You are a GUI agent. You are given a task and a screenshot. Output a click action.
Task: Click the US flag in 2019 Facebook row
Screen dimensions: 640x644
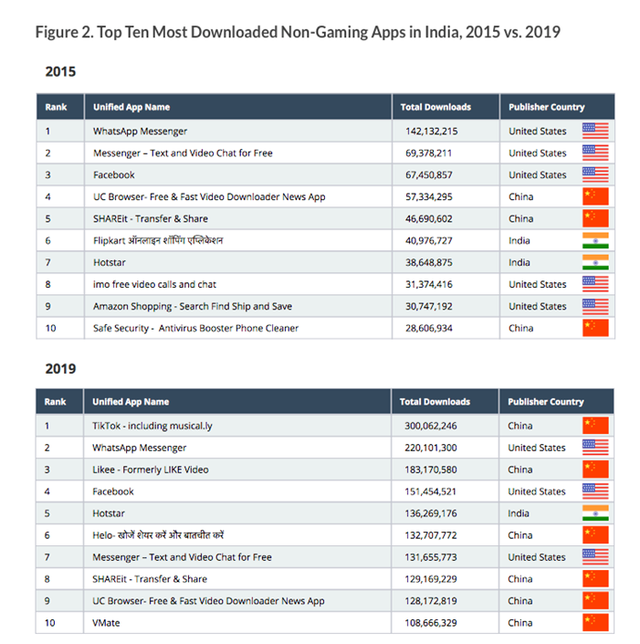(595, 491)
